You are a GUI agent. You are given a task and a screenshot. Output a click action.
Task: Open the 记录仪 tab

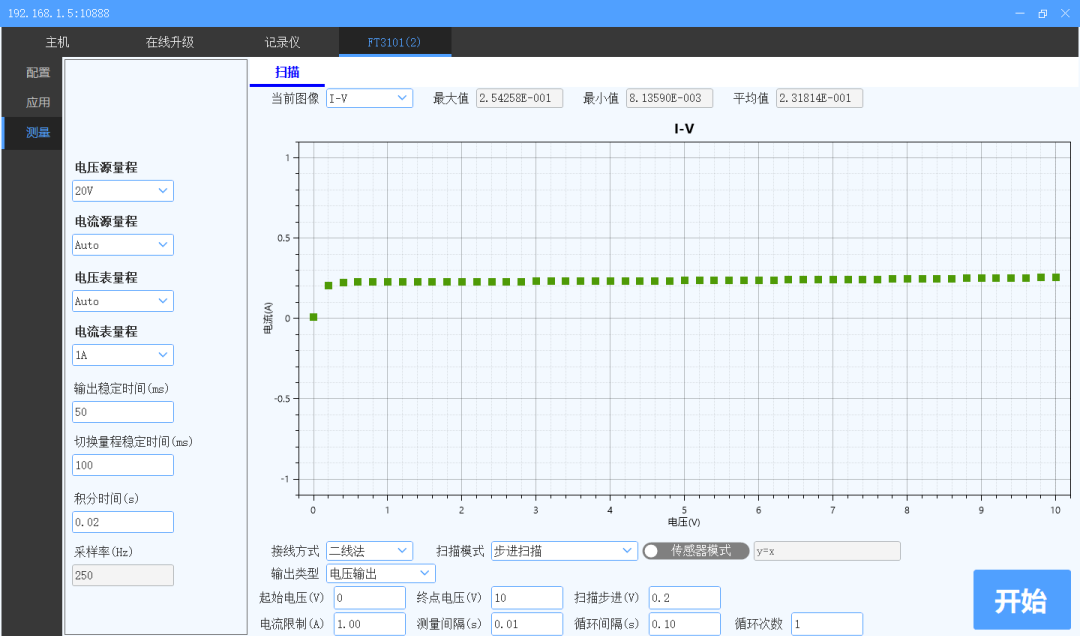tap(282, 42)
